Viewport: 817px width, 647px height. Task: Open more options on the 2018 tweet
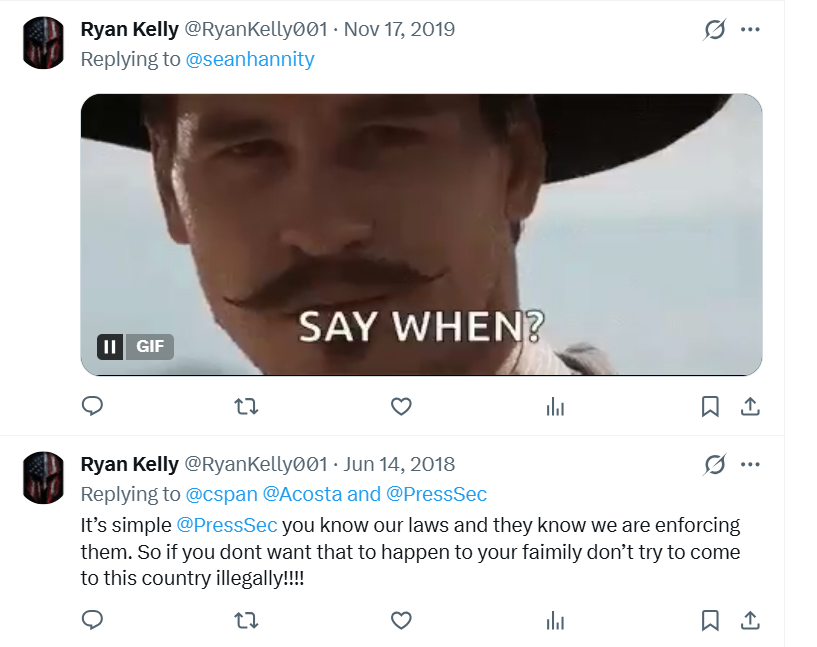pos(750,465)
